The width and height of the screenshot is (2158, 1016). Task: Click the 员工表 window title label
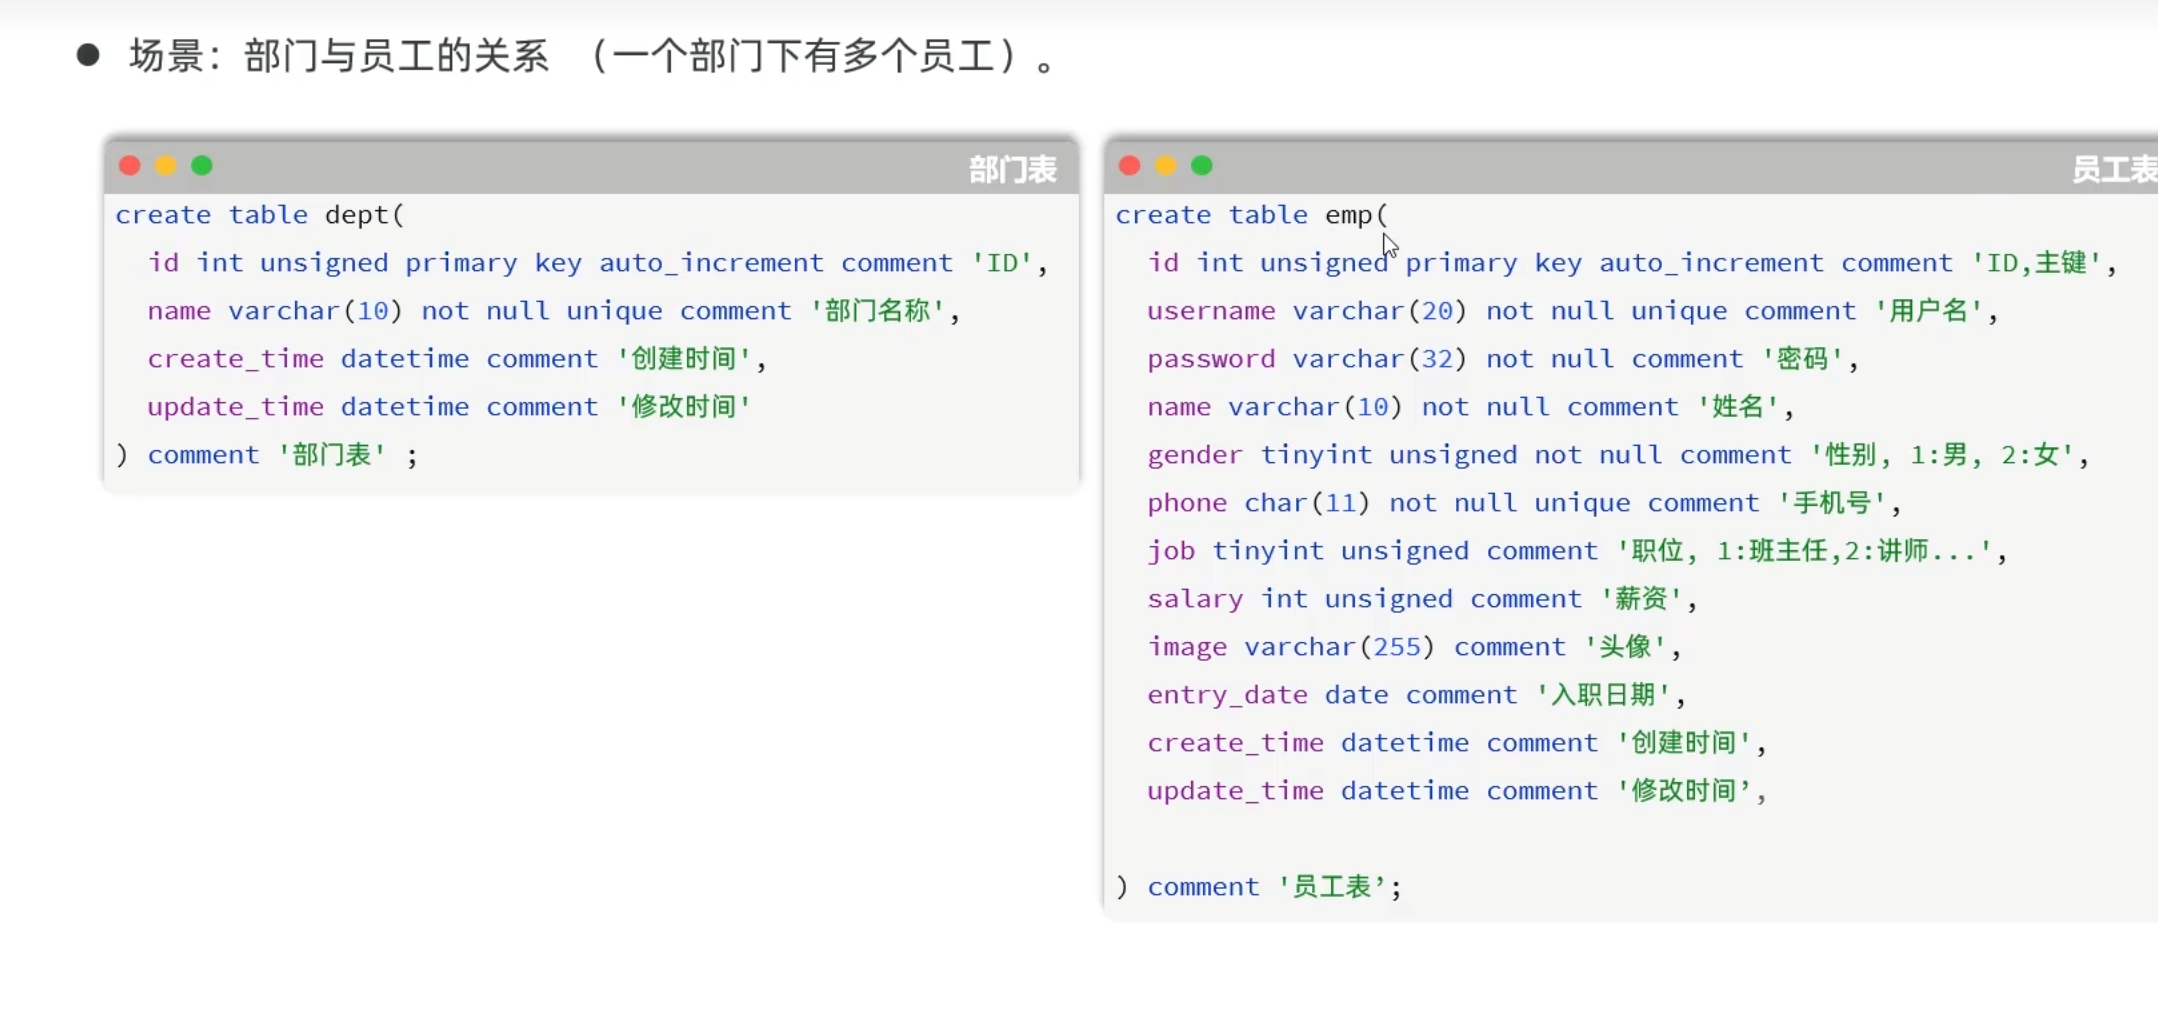pos(2112,170)
